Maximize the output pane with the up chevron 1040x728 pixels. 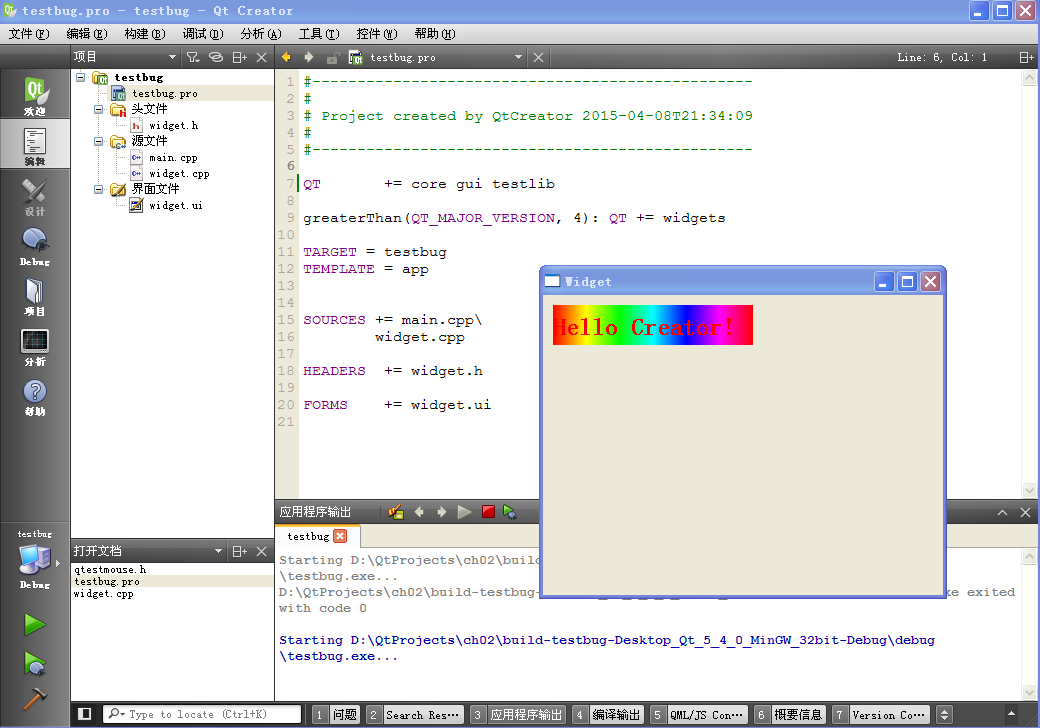point(1002,513)
